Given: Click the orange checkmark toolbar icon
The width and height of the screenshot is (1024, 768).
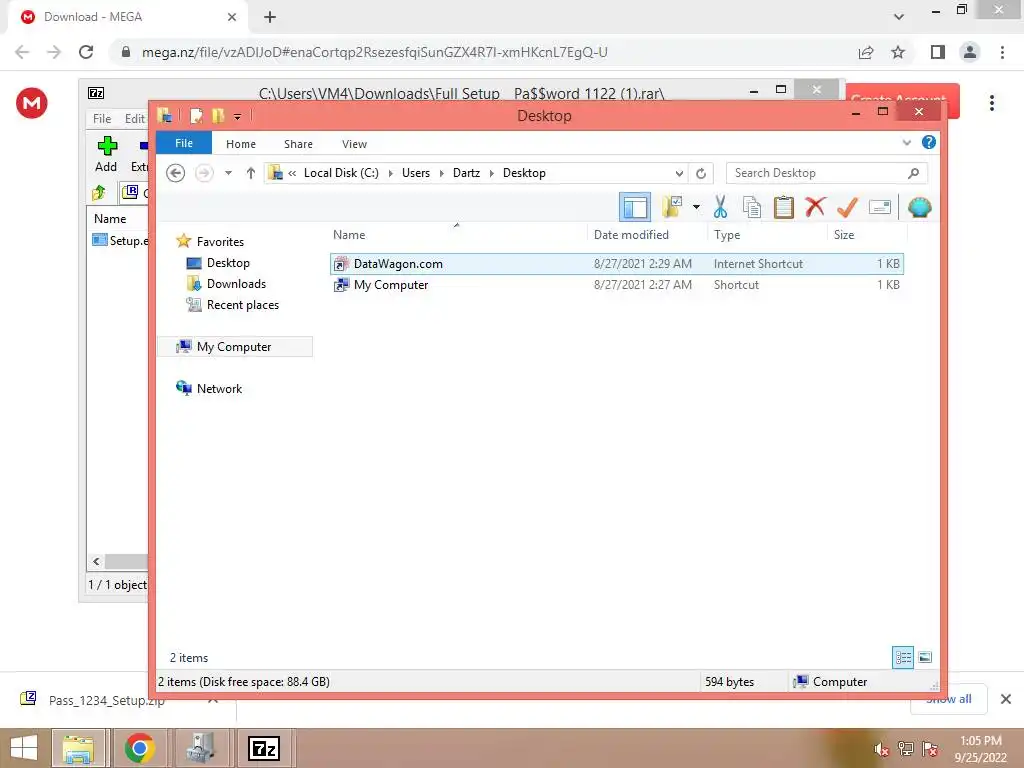Looking at the screenshot, I should (847, 207).
